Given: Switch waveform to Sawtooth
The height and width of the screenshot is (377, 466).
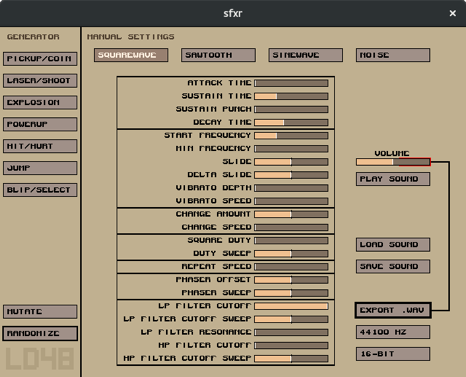Looking at the screenshot, I should [218, 55].
